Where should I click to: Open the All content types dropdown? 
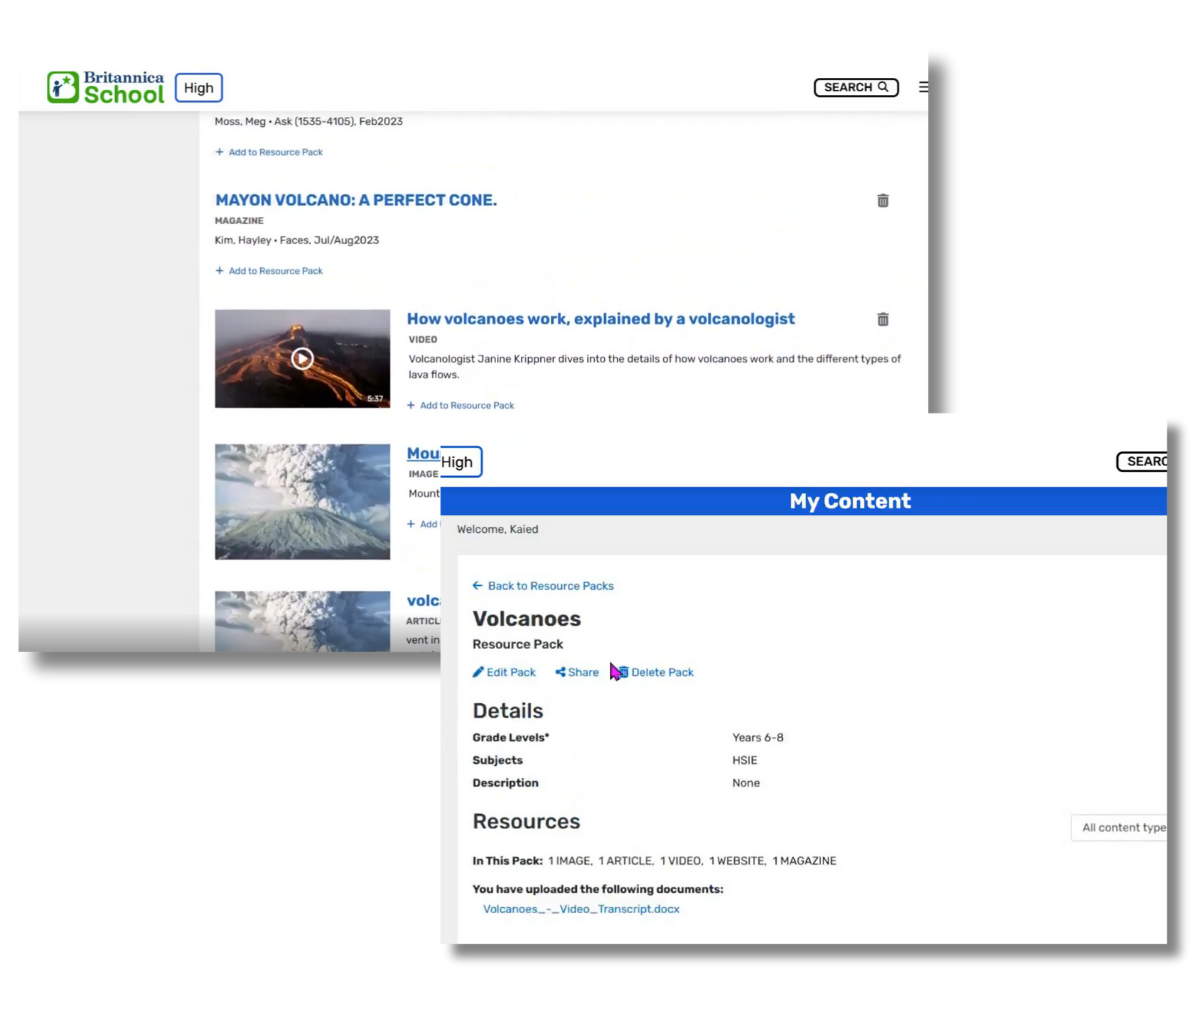point(1122,828)
